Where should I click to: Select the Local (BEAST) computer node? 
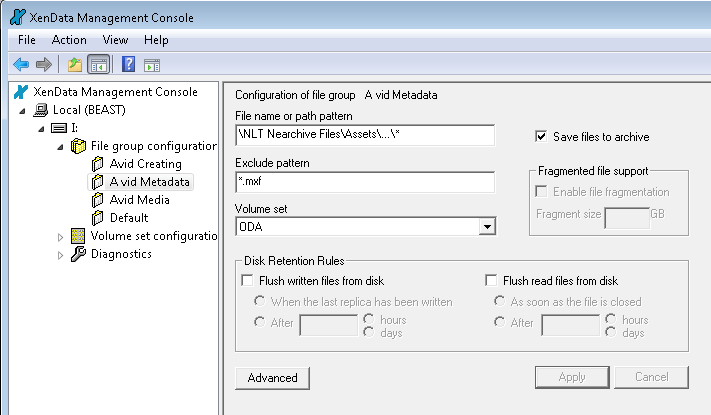point(79,110)
